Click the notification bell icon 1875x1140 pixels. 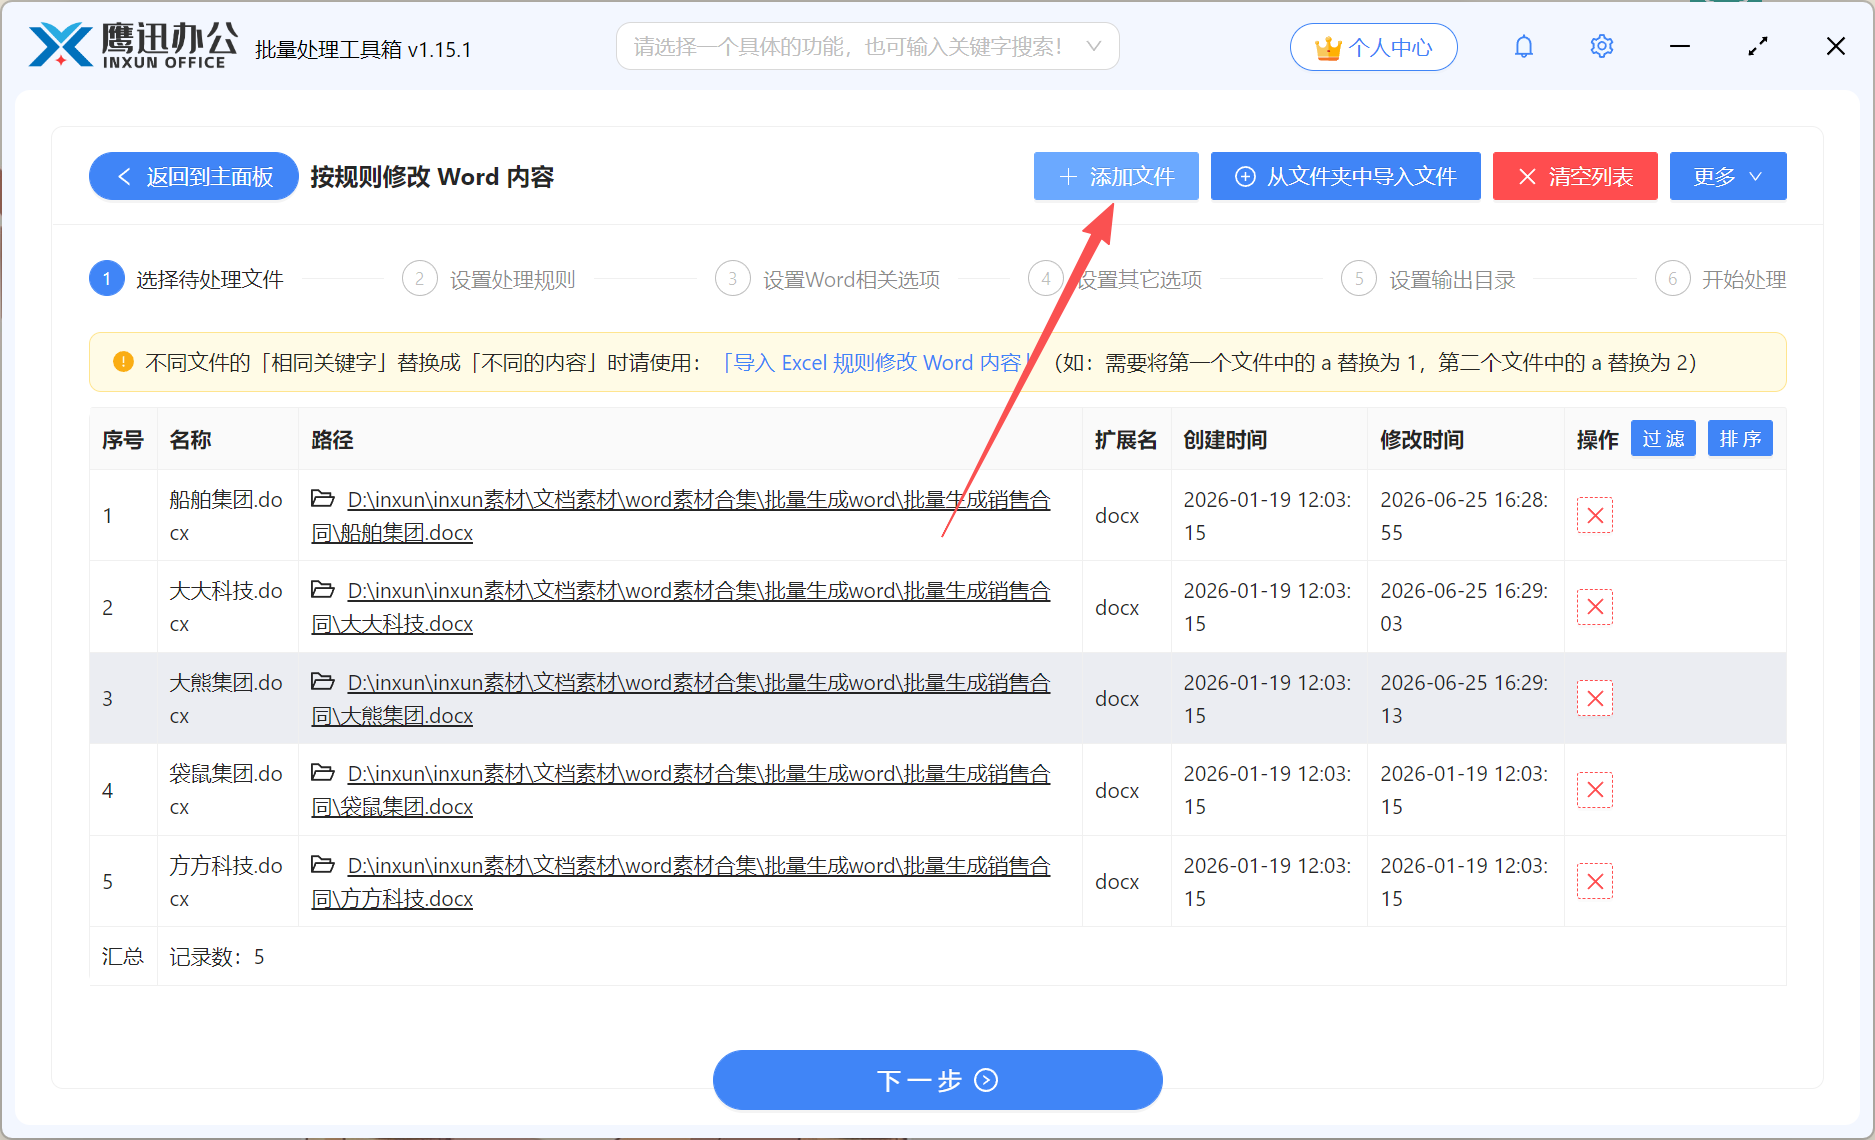tap(1523, 47)
